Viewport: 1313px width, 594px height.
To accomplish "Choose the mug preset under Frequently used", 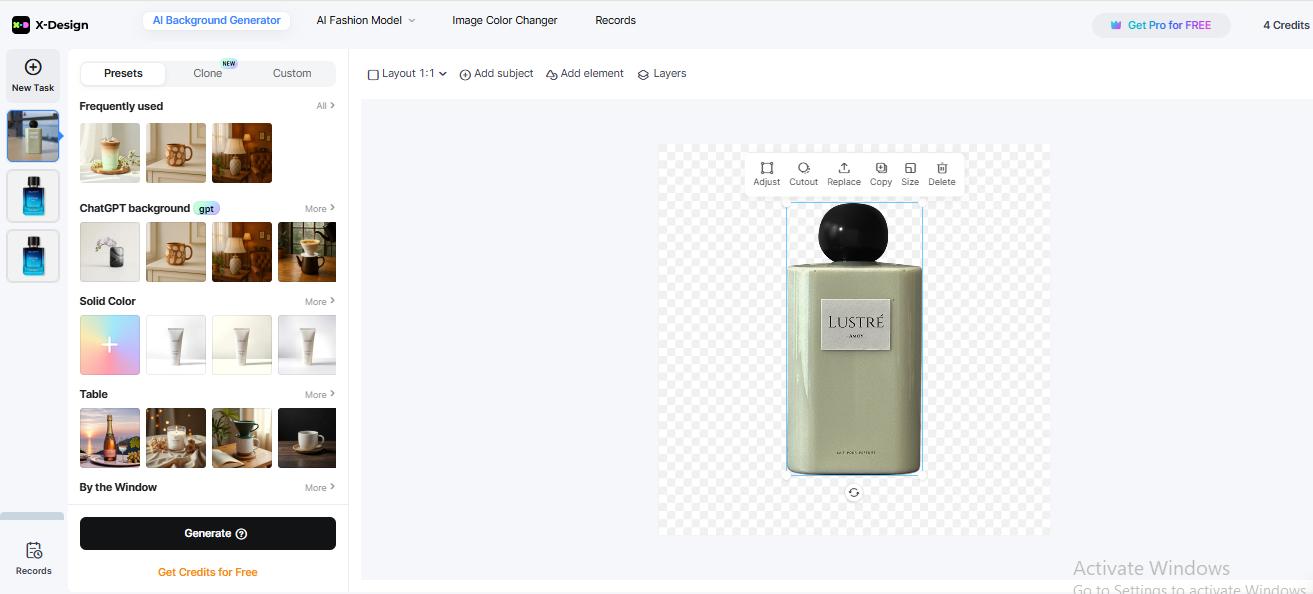I will point(176,153).
